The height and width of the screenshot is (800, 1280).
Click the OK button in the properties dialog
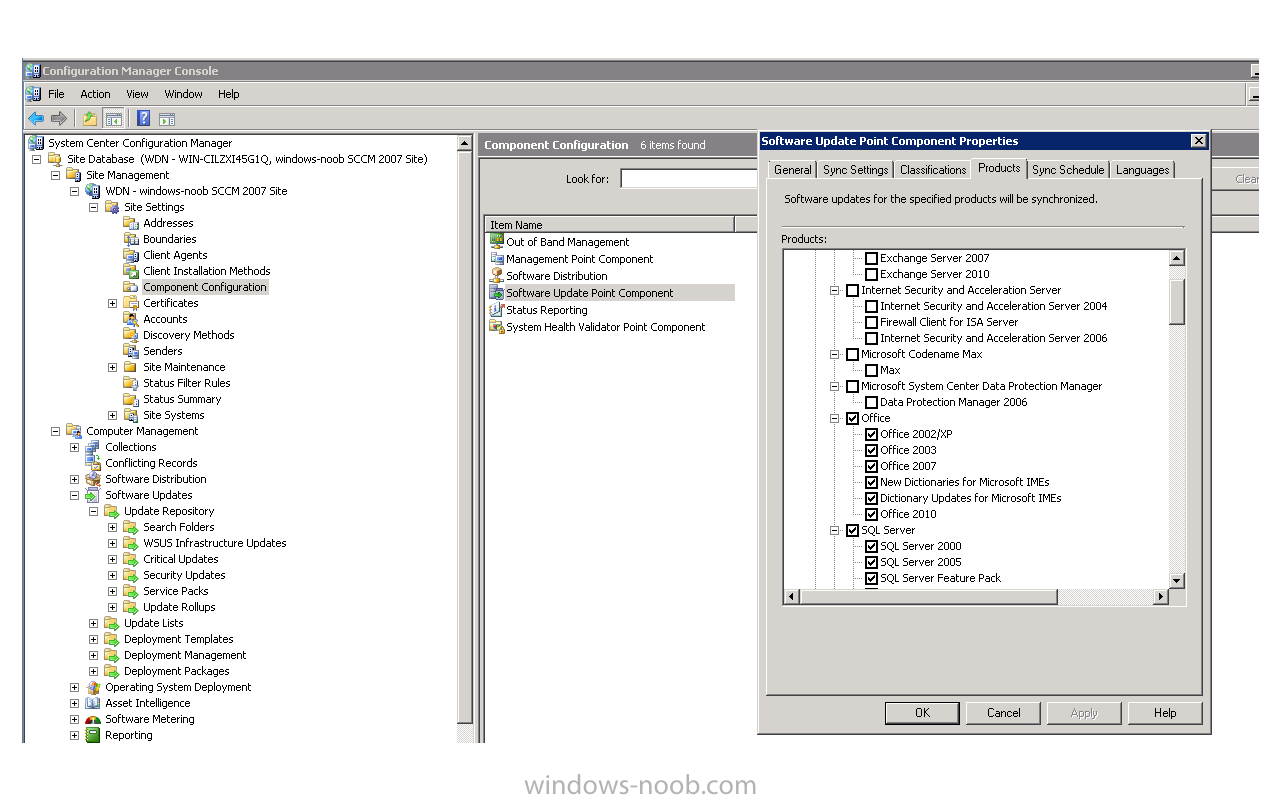coord(923,713)
